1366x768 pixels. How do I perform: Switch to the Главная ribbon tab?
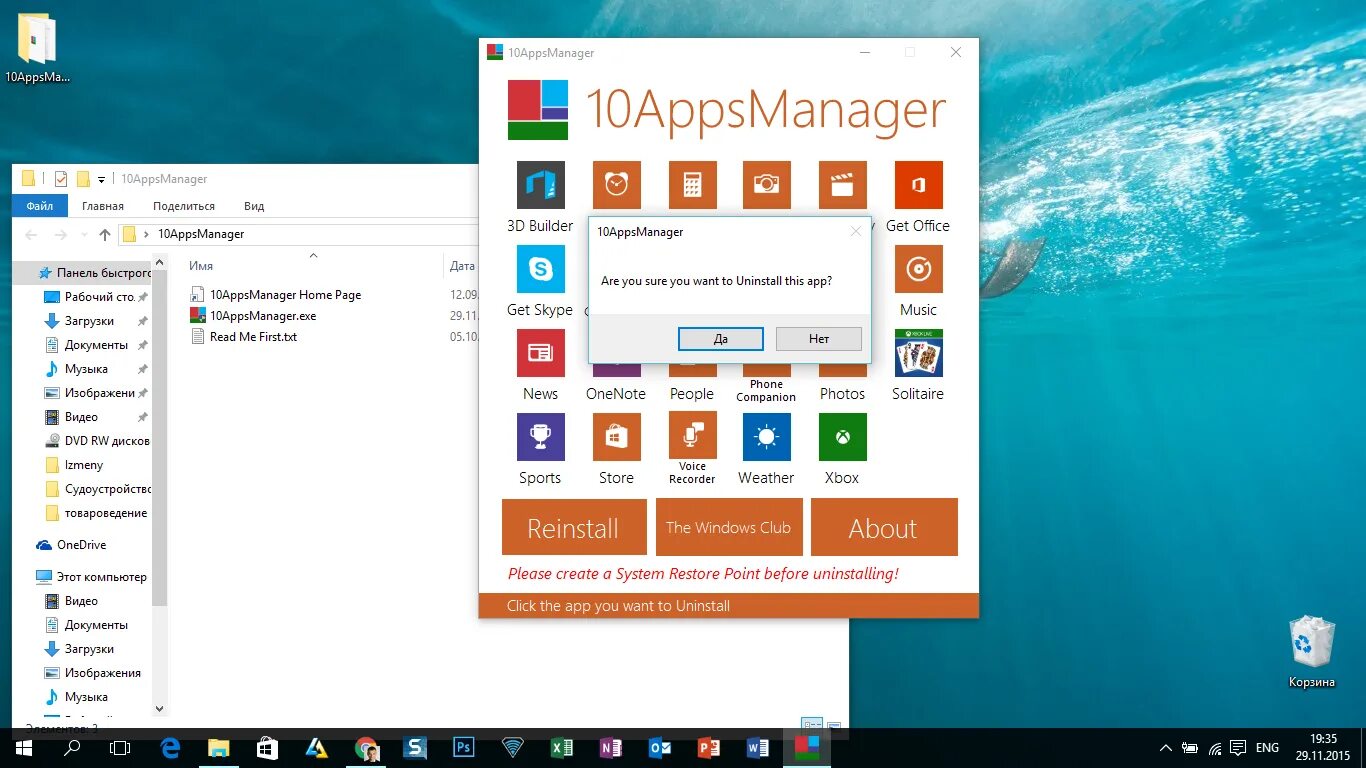click(x=103, y=206)
